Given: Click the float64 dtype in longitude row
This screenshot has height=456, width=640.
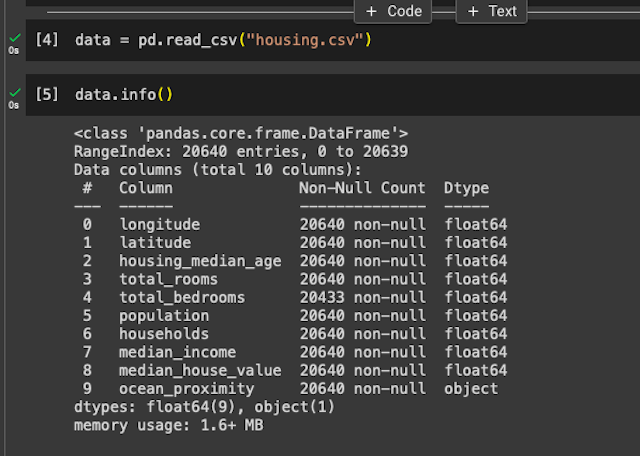Looking at the screenshot, I should [x=476, y=225].
